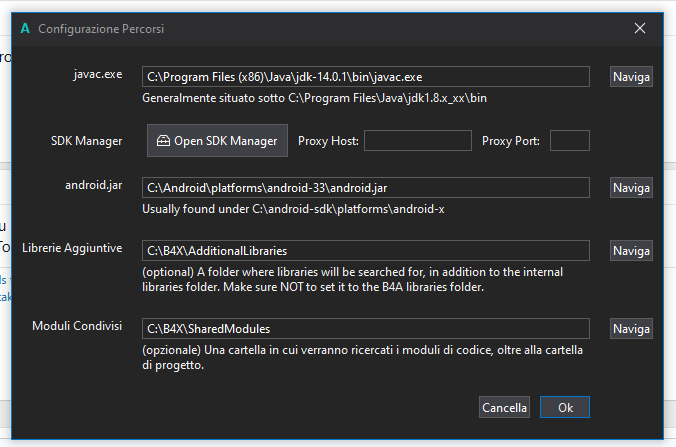Confirm paths with the Ok button

(565, 407)
